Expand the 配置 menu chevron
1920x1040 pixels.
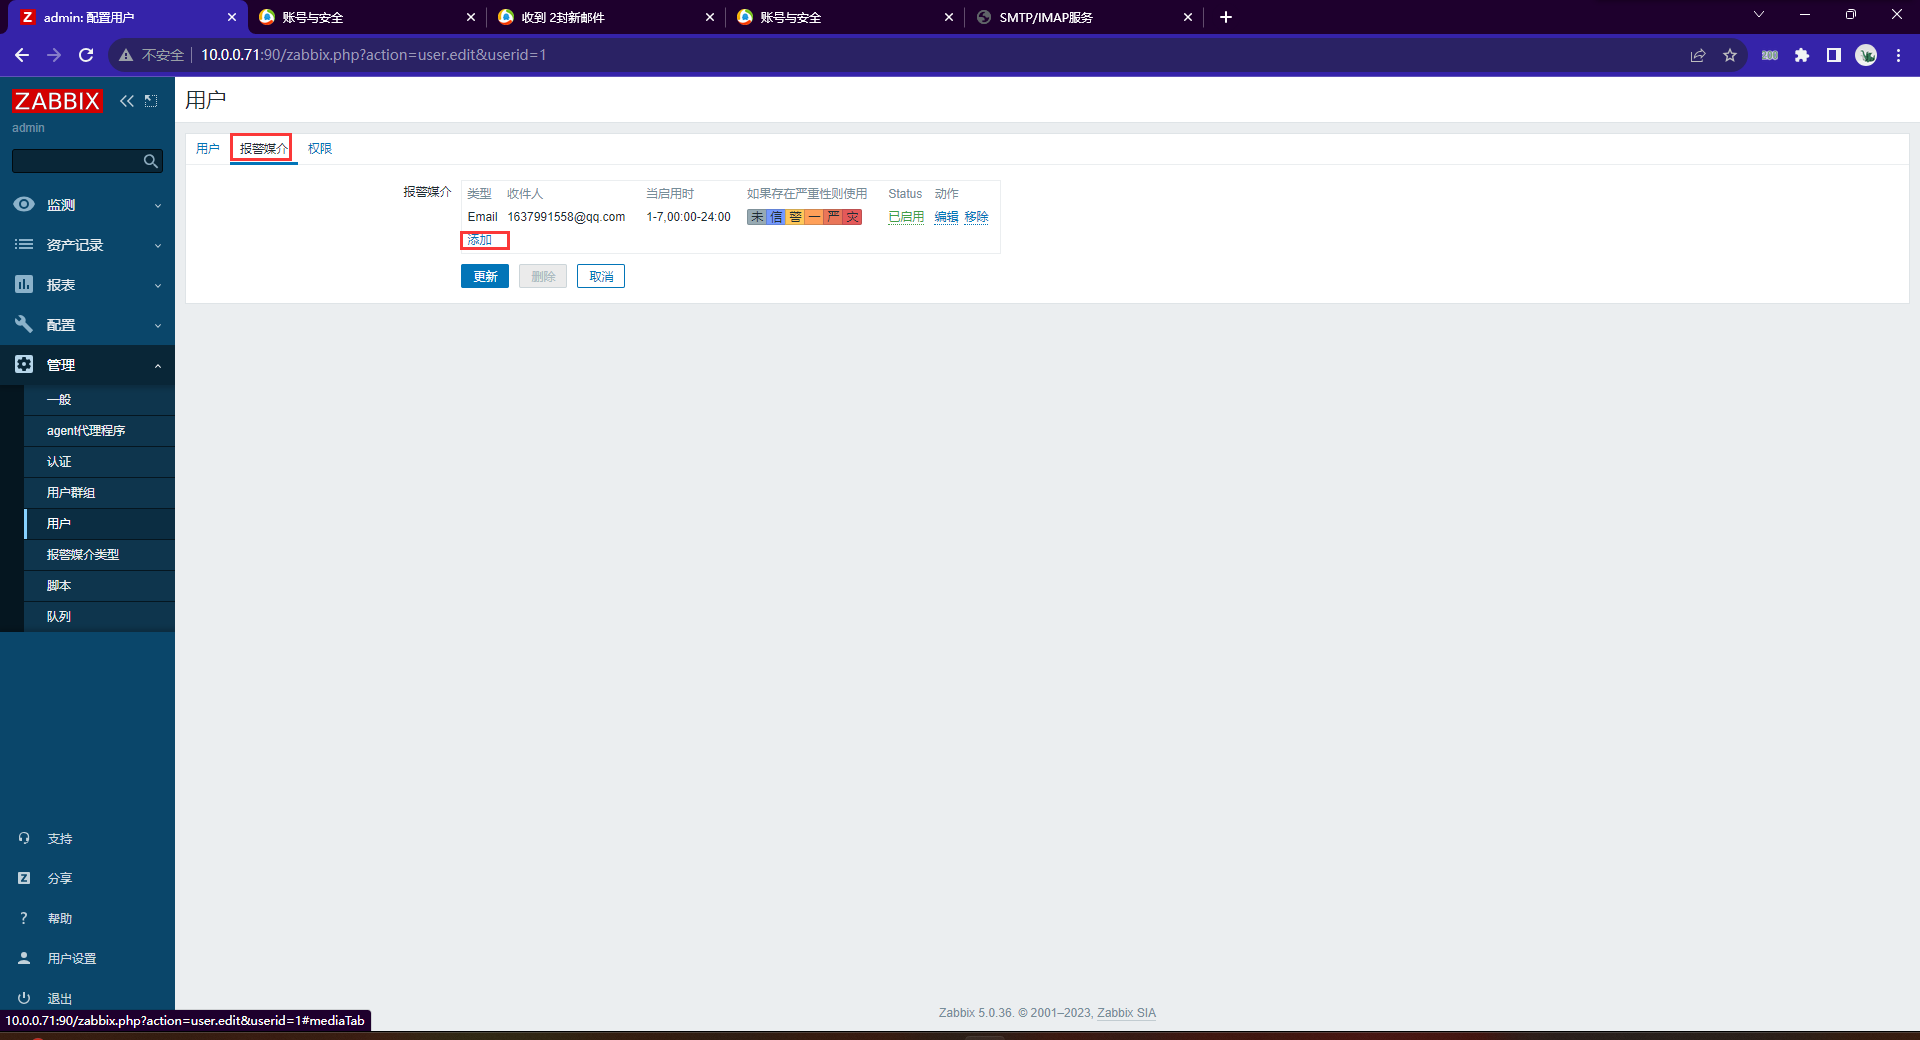(x=158, y=326)
